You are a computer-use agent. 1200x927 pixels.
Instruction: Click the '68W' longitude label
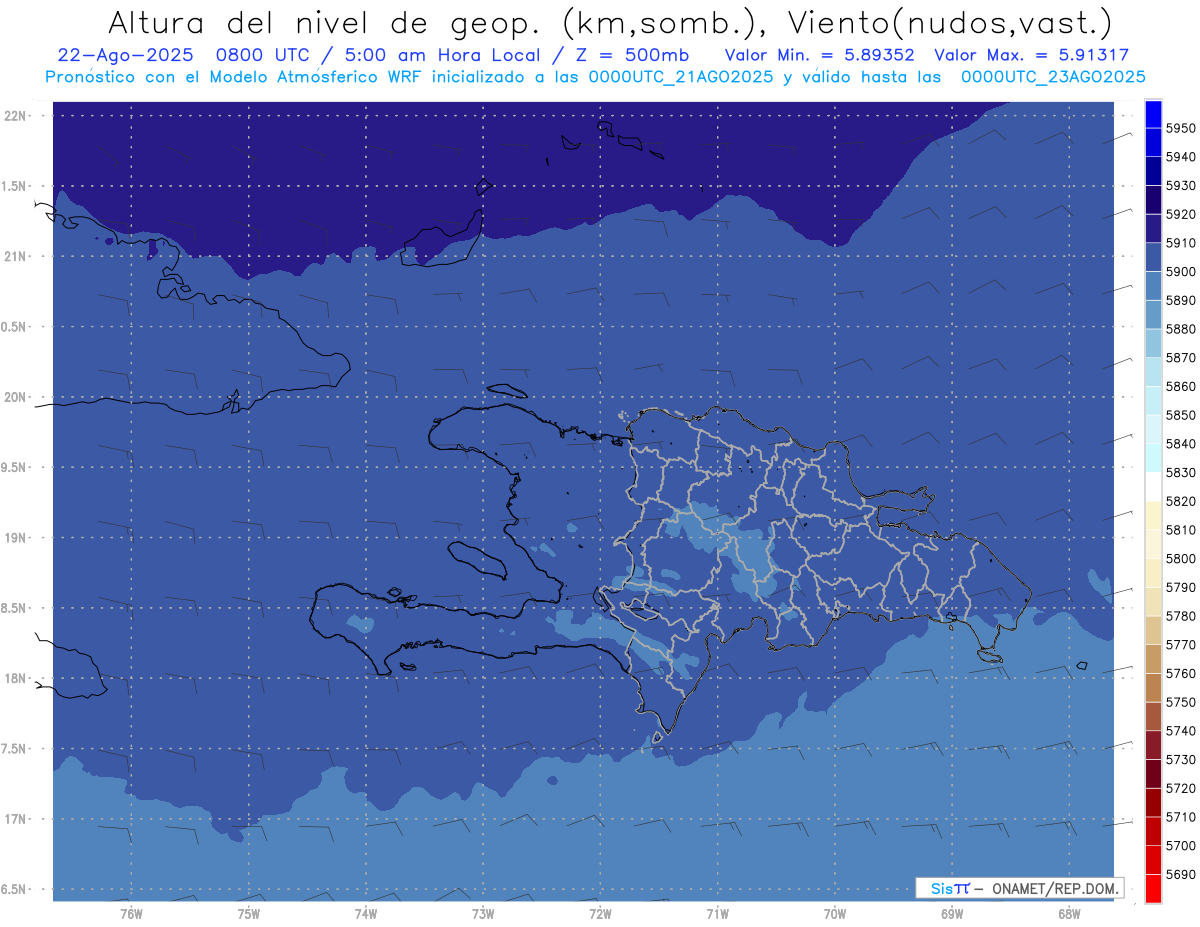point(1069,914)
